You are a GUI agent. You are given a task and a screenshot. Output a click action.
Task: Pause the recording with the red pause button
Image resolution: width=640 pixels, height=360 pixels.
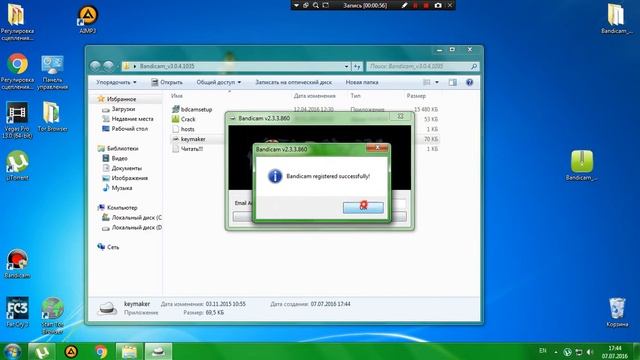[x=416, y=5]
